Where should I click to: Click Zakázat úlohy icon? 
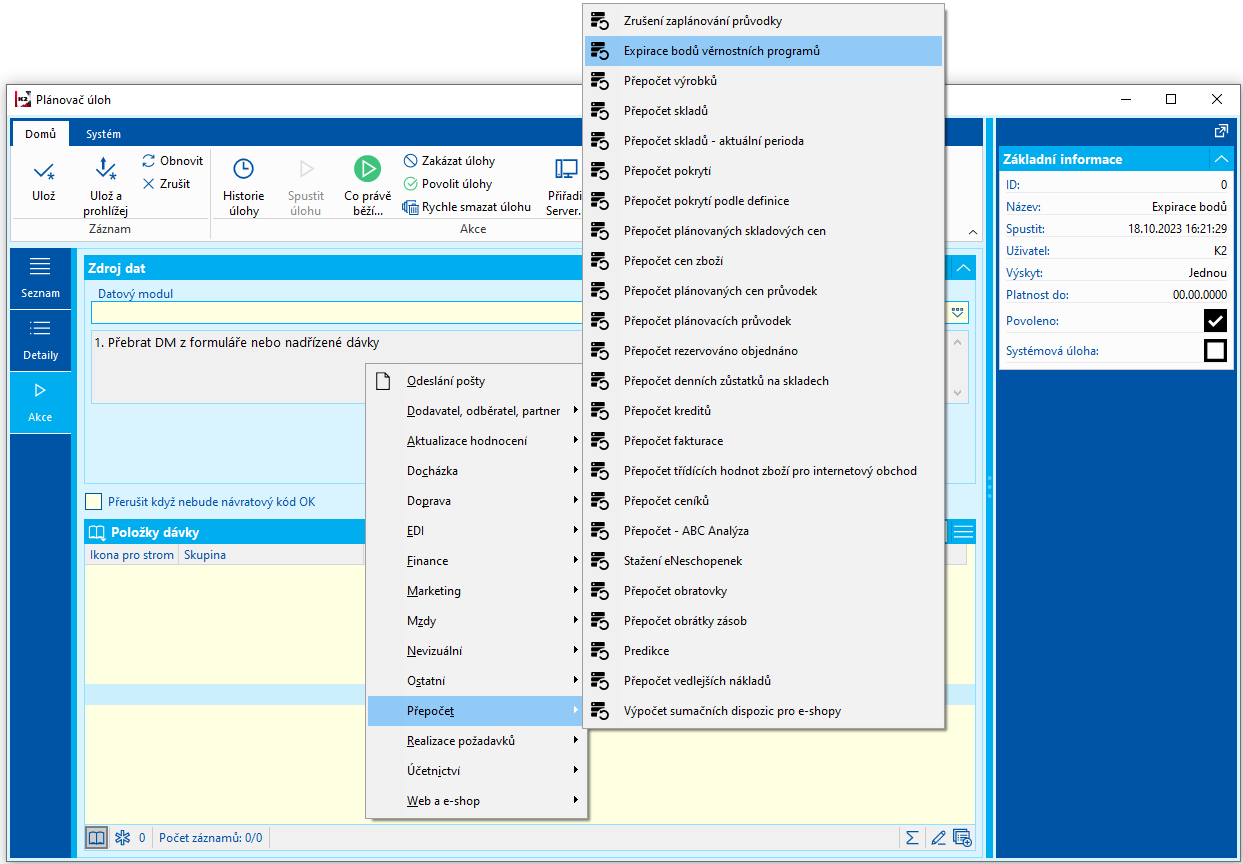tap(410, 161)
